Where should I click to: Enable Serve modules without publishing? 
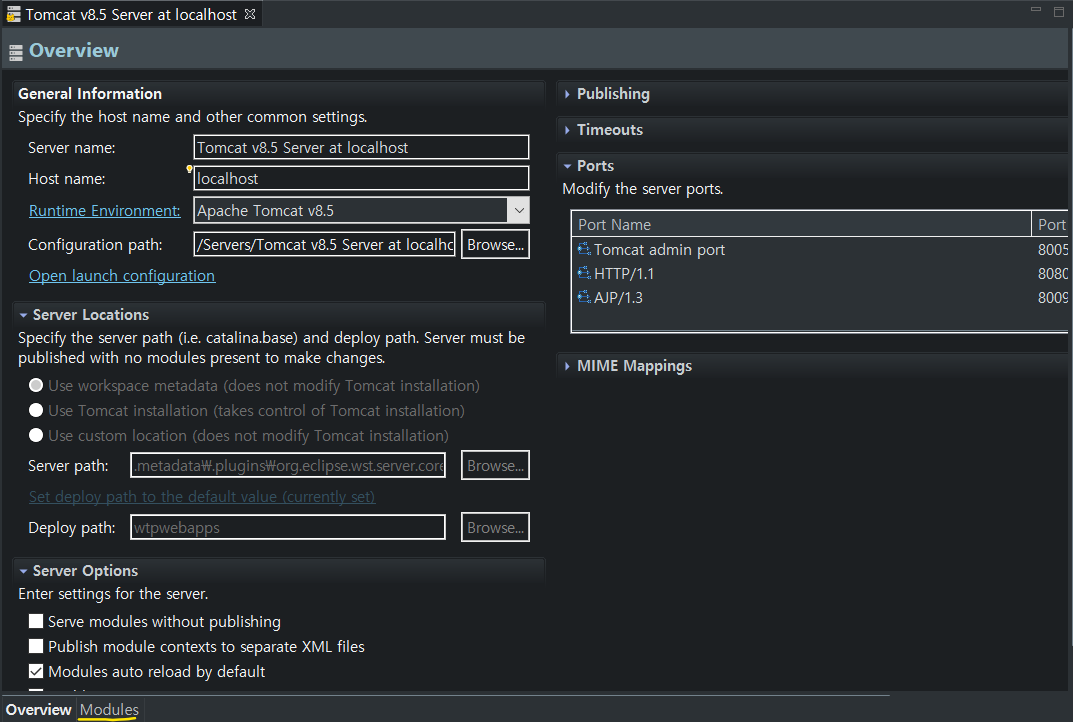pyautogui.click(x=36, y=621)
